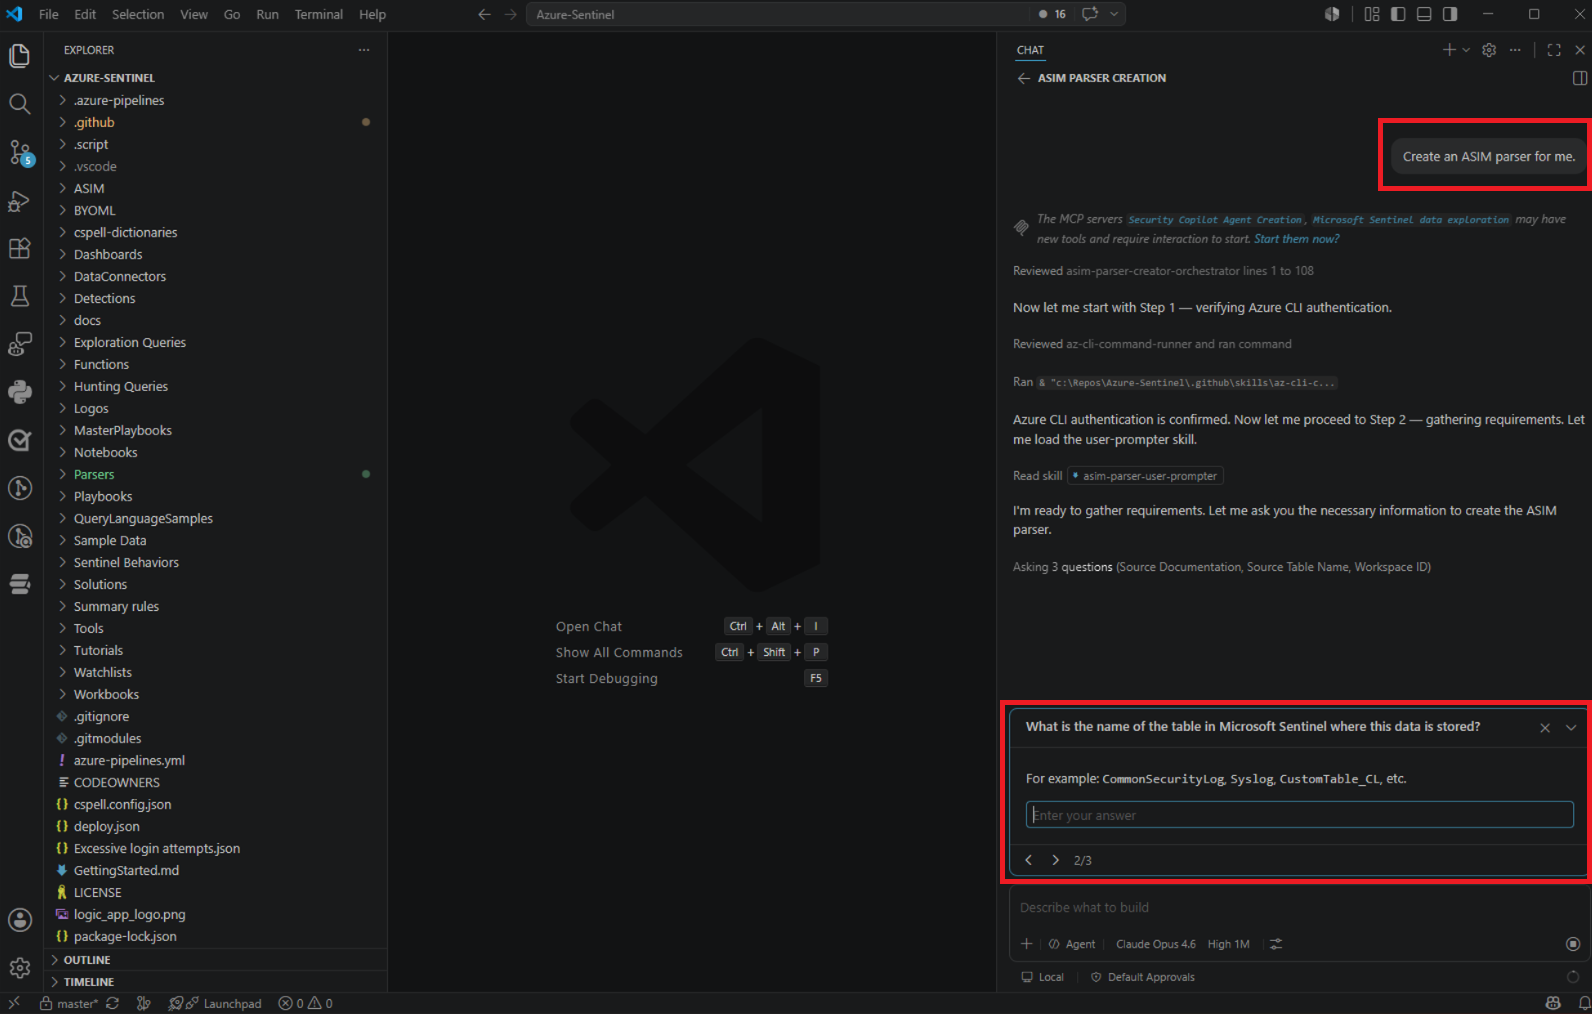Go back with the title bar arrow
The image size is (1592, 1014).
(484, 14)
